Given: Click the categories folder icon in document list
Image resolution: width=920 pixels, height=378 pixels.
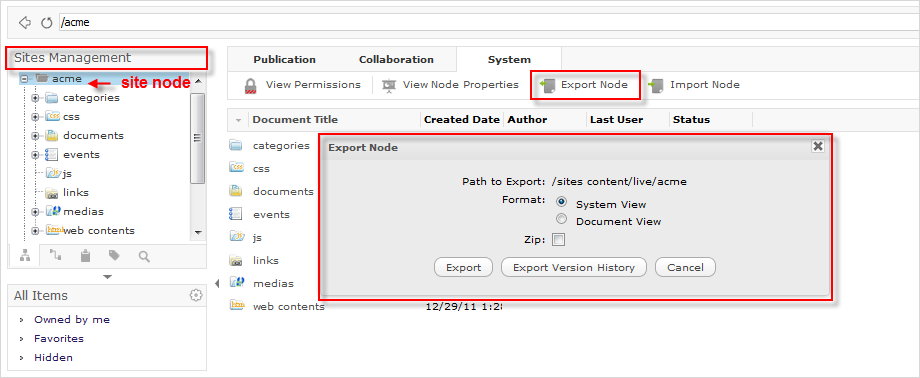Looking at the screenshot, I should (x=236, y=145).
